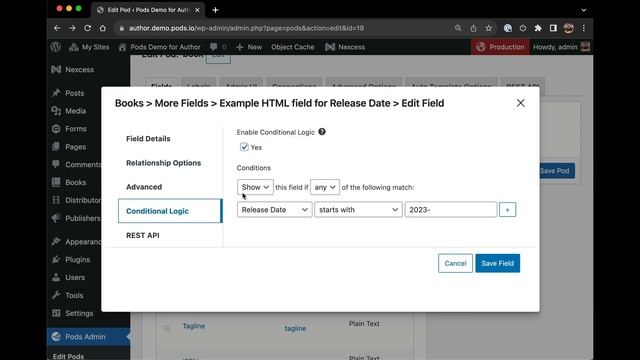The image size is (640, 360).
Task: Click Edit Pods submenu link
Action: click(69, 356)
